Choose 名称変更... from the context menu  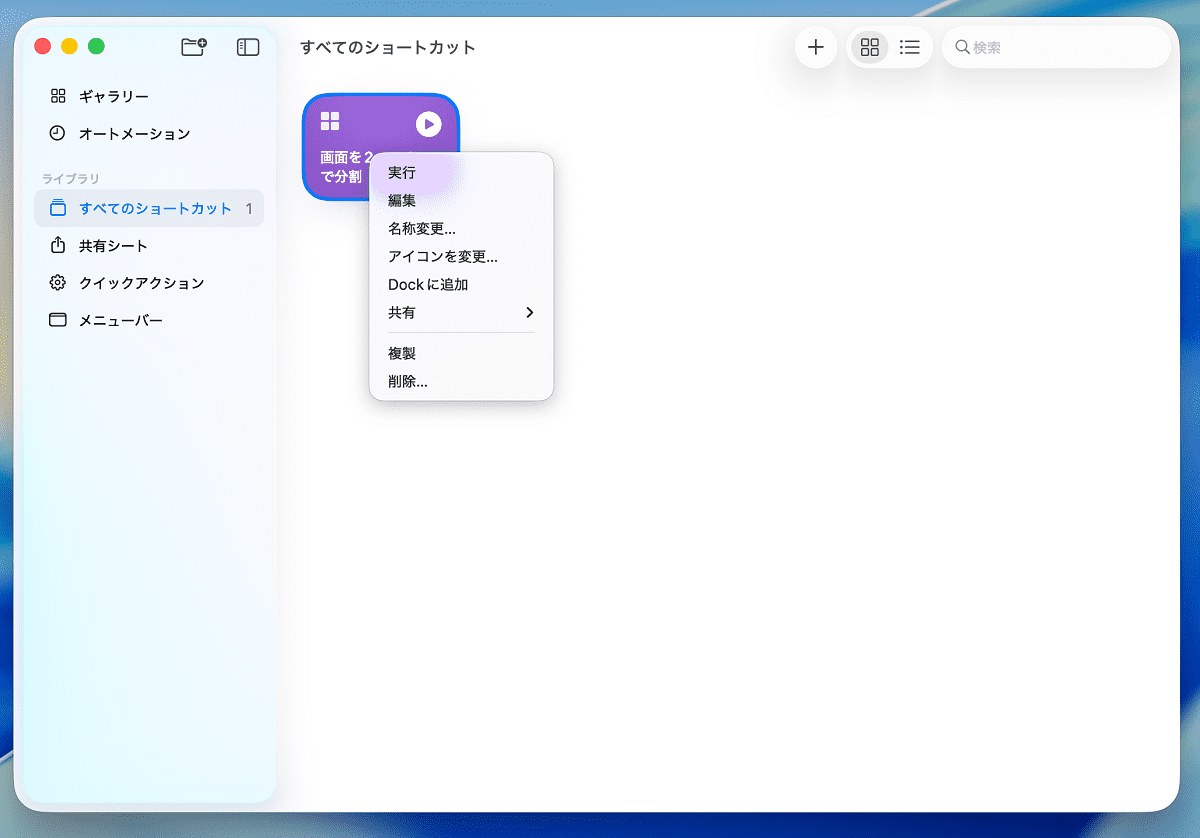pyautogui.click(x=461, y=228)
